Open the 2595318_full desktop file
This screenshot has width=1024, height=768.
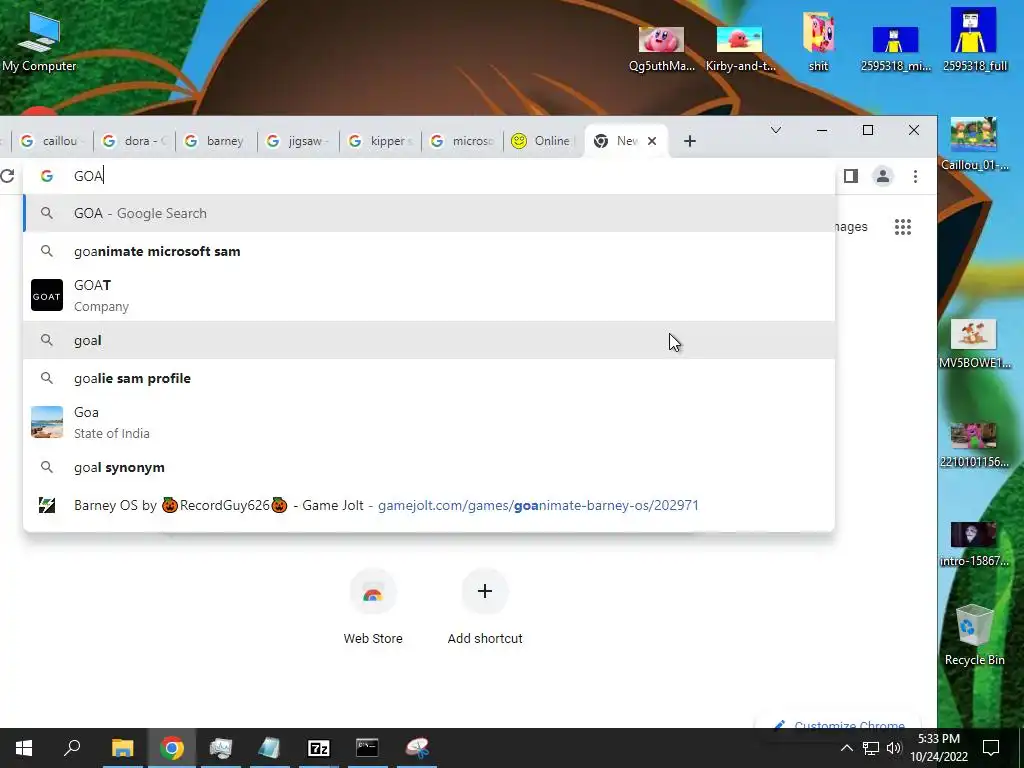tap(974, 40)
